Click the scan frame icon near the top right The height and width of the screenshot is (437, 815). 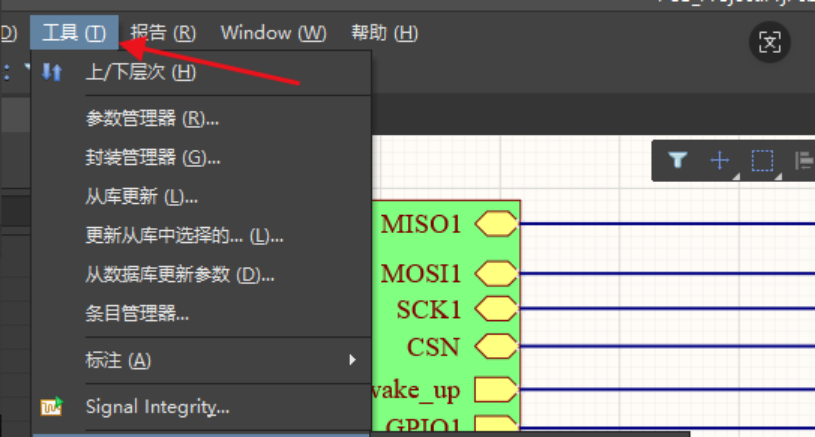tap(770, 42)
